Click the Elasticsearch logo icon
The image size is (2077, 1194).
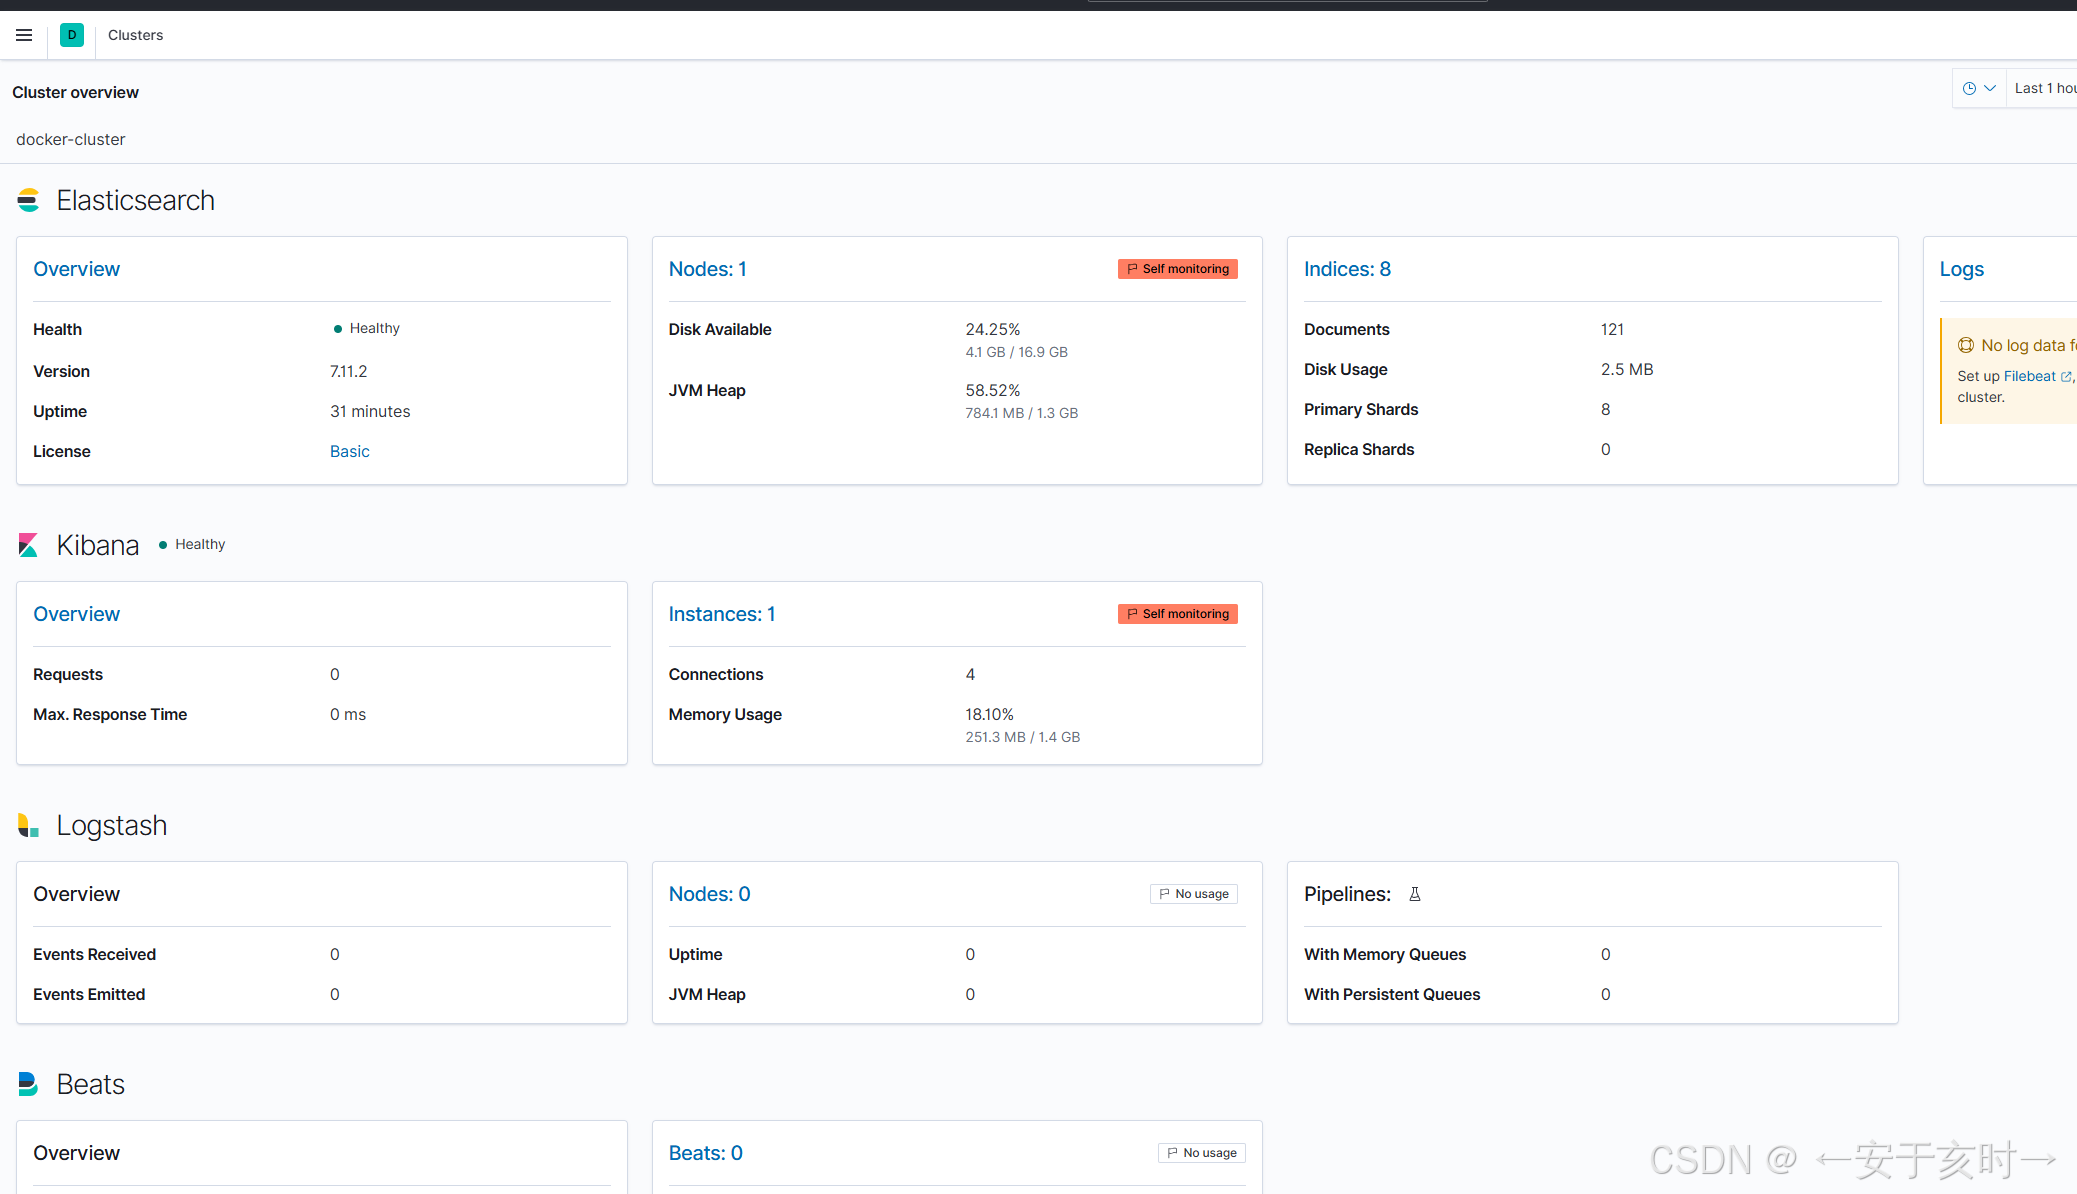(x=28, y=200)
